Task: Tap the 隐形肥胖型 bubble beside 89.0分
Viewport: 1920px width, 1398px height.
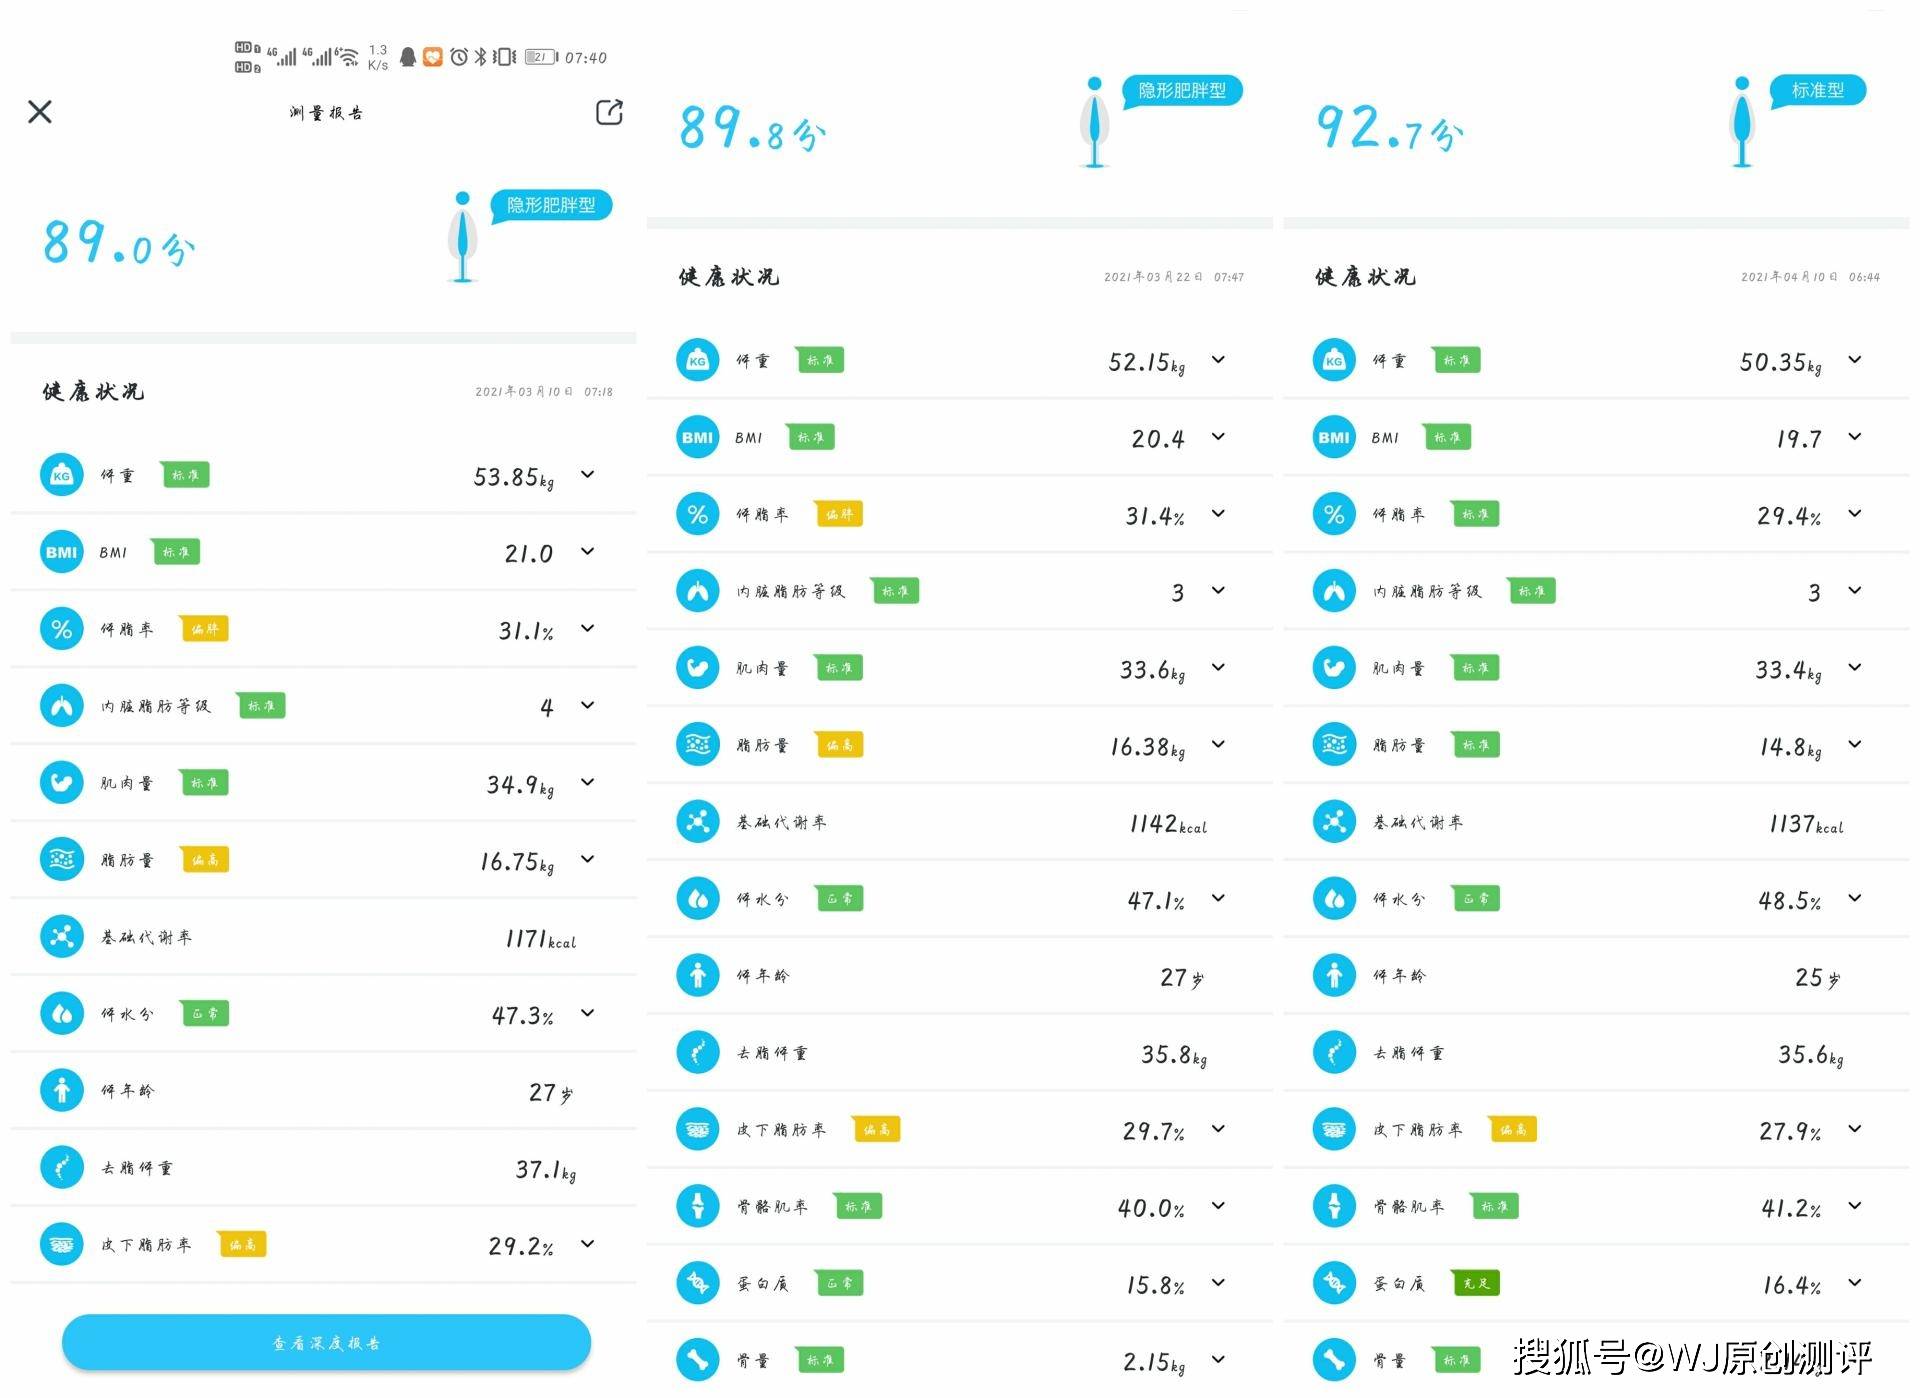Action: (x=551, y=205)
